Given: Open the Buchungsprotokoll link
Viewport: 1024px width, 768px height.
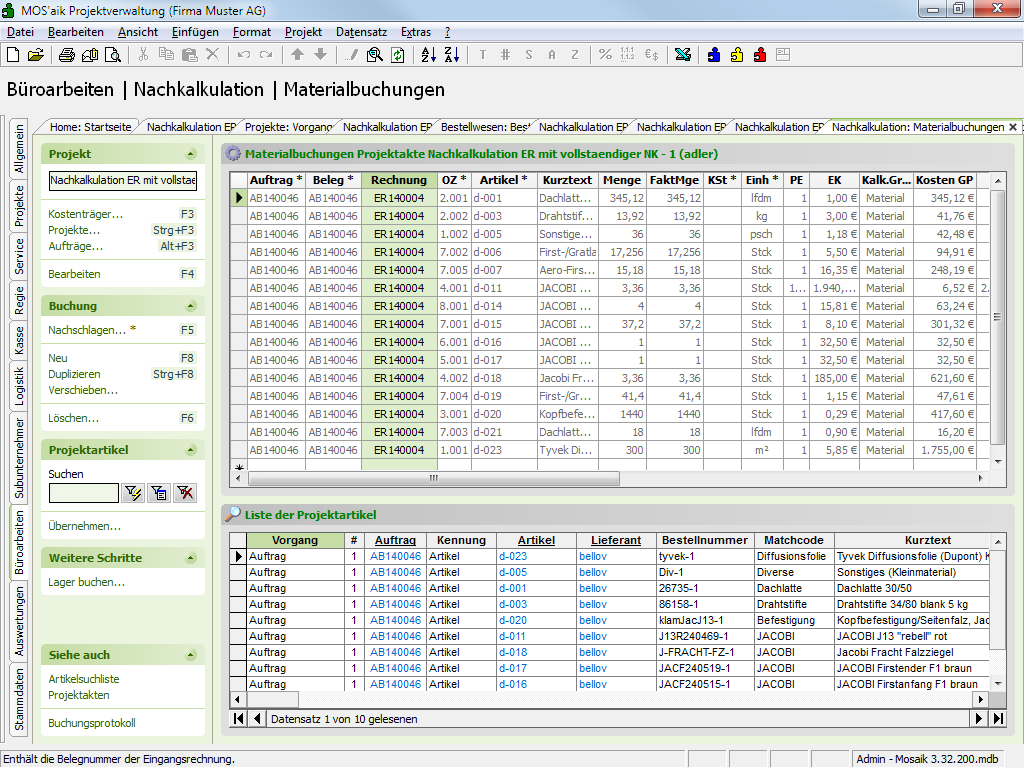Looking at the screenshot, I should [92, 723].
